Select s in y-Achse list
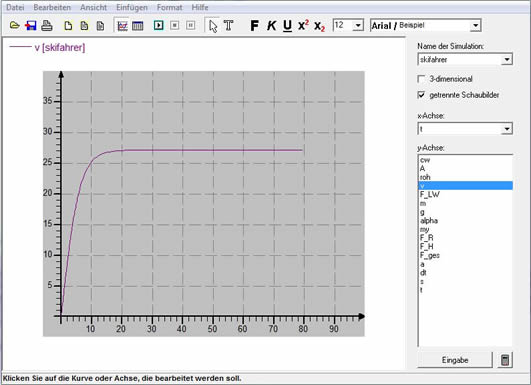The image size is (531, 385). 465,281
